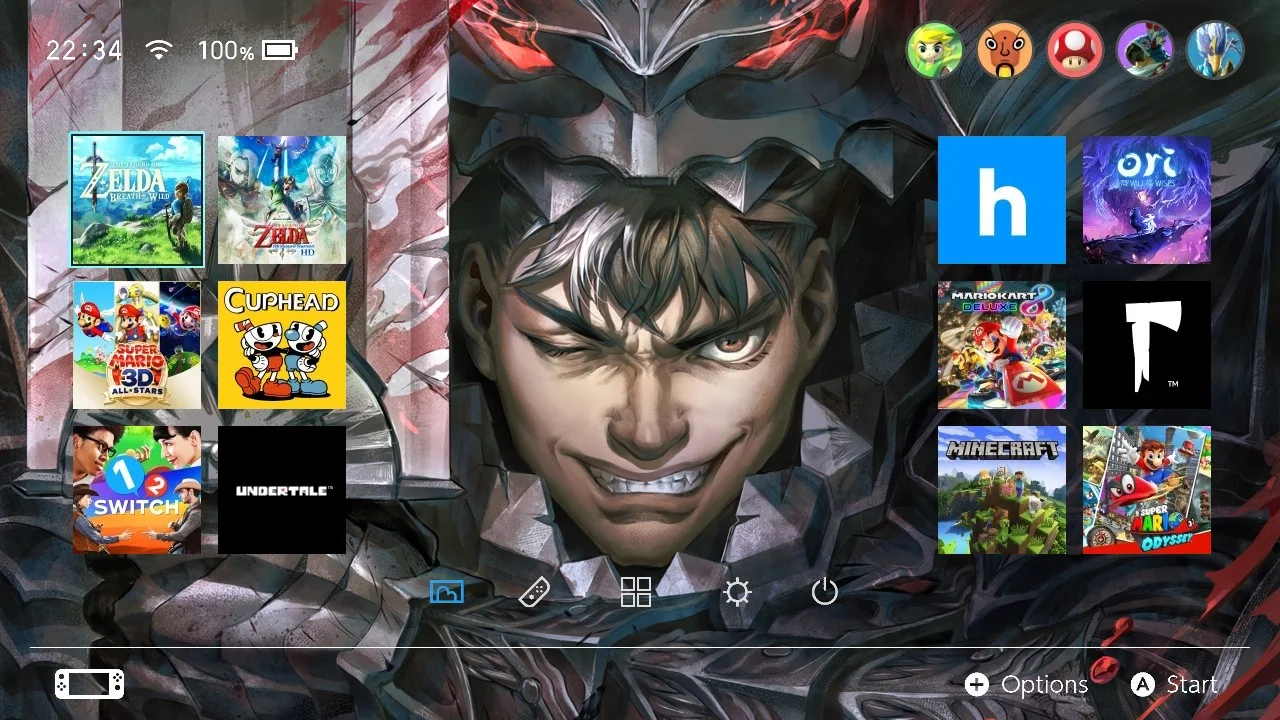Select the Toon Link user avatar
The width and height of the screenshot is (1280, 720).
934,50
